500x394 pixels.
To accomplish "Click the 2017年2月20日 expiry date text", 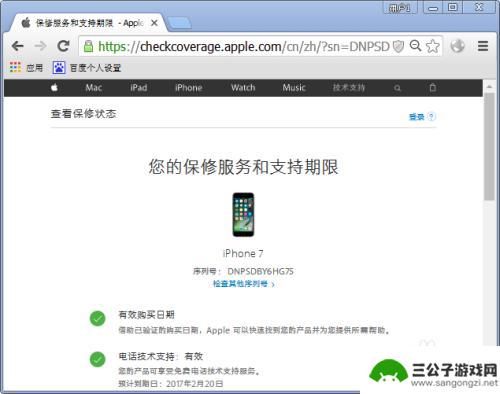I will coord(195,384).
